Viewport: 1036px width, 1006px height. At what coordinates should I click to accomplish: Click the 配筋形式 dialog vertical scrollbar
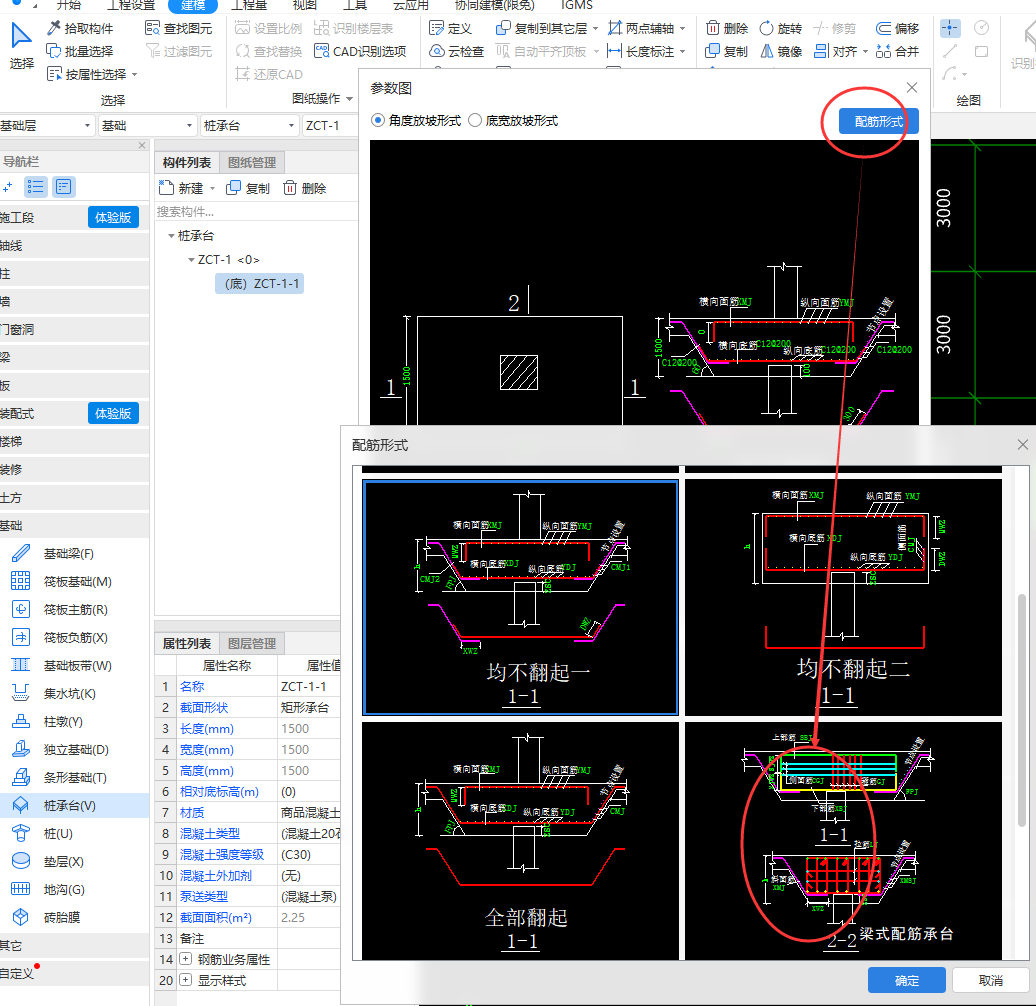1021,710
